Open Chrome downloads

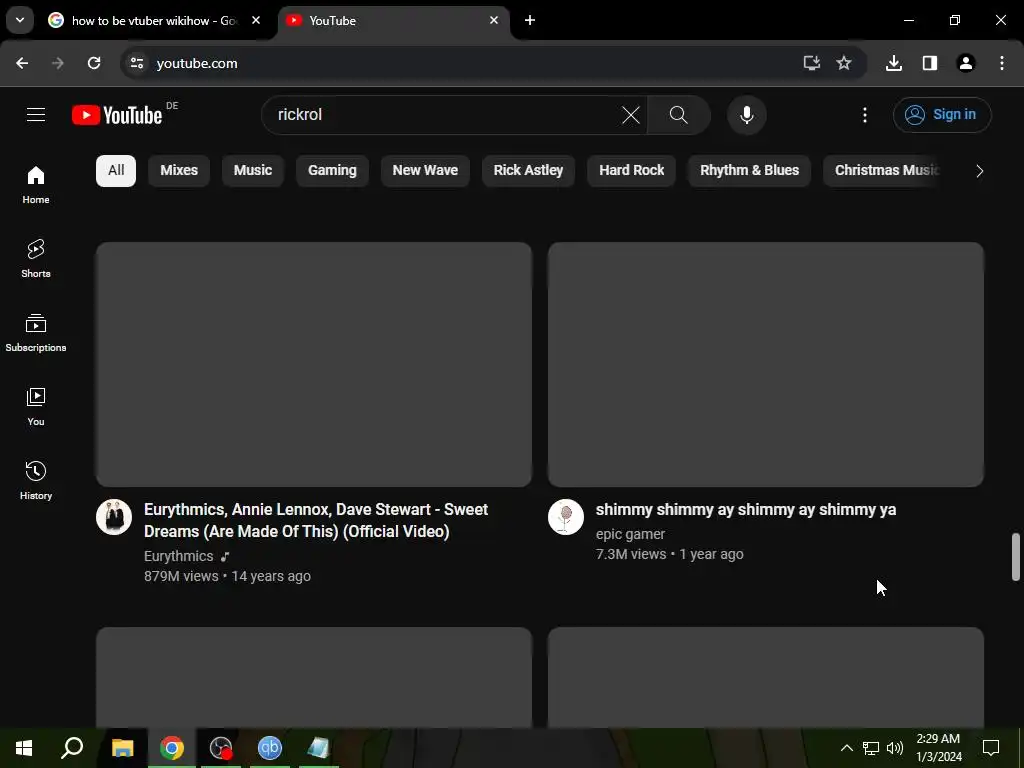pos(894,63)
